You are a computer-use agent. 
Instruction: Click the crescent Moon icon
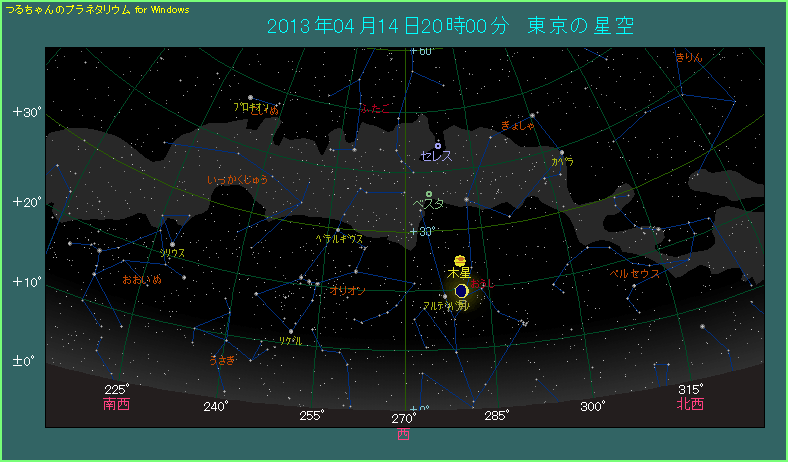[x=461, y=290]
